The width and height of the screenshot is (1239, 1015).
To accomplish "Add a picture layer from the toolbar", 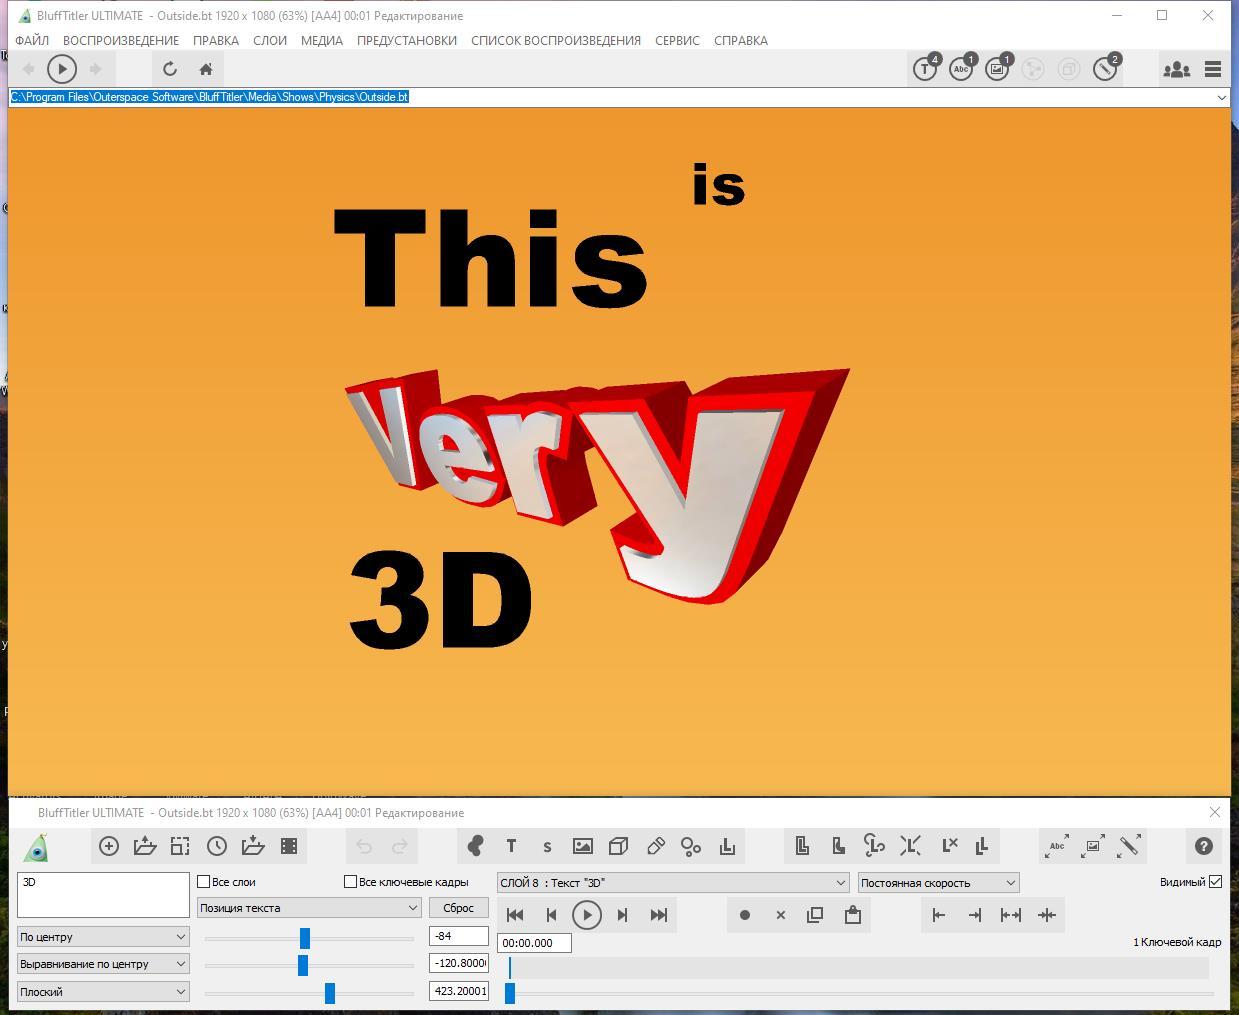I will tap(583, 846).
